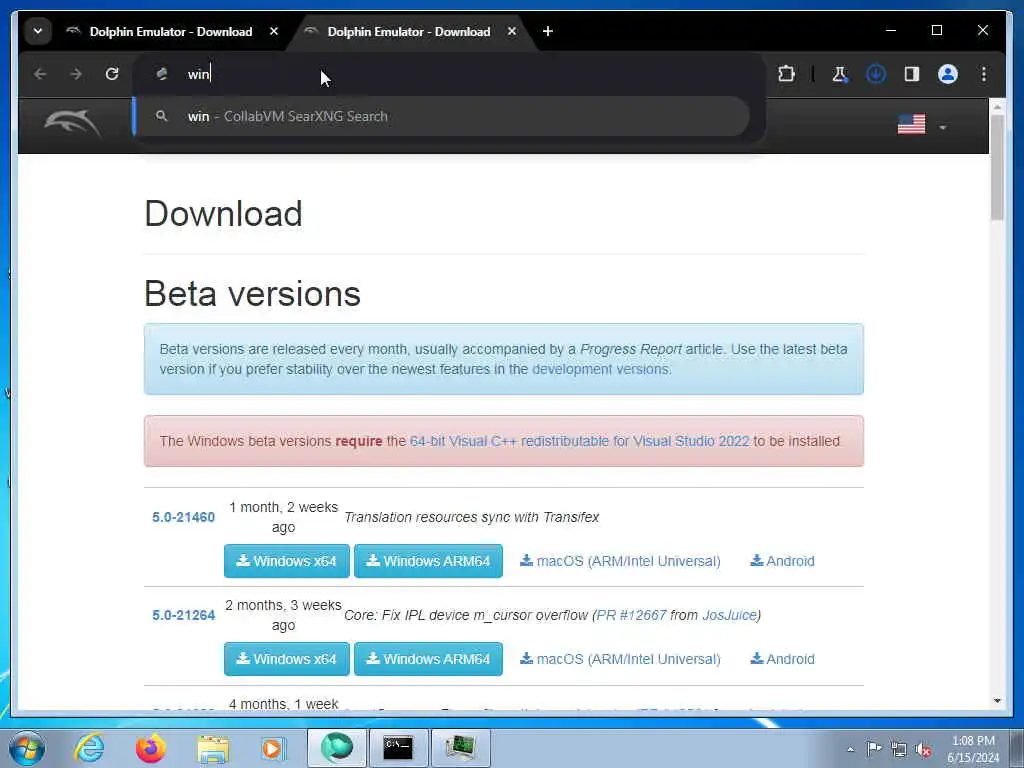Download macOS build for 5.0-21460

pyautogui.click(x=620, y=561)
